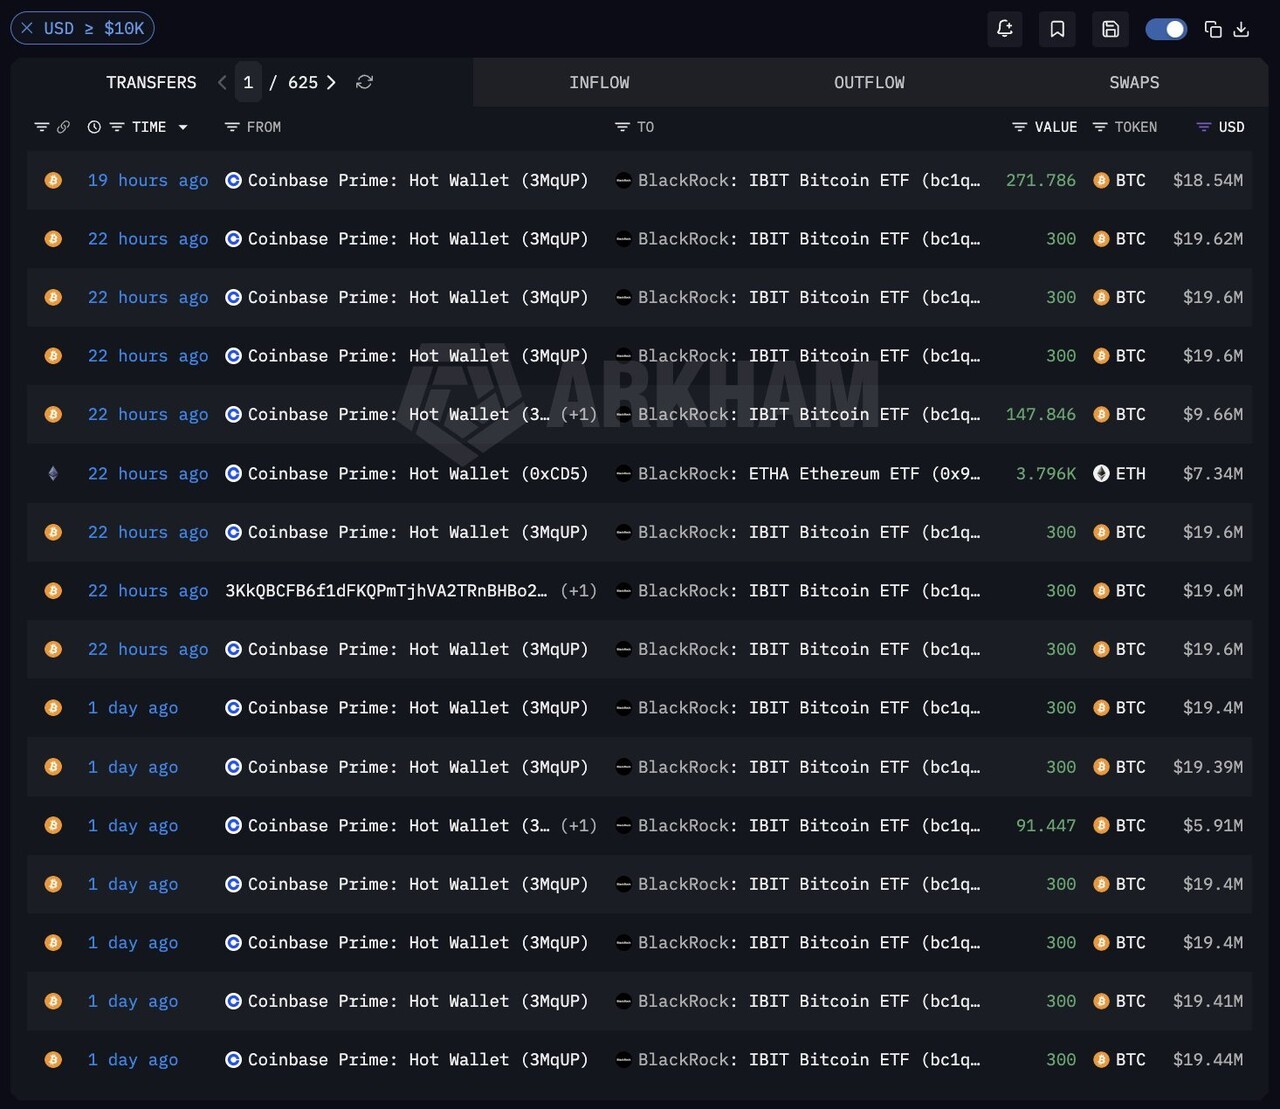Click the 271.786 value
1280x1109 pixels.
point(1041,180)
